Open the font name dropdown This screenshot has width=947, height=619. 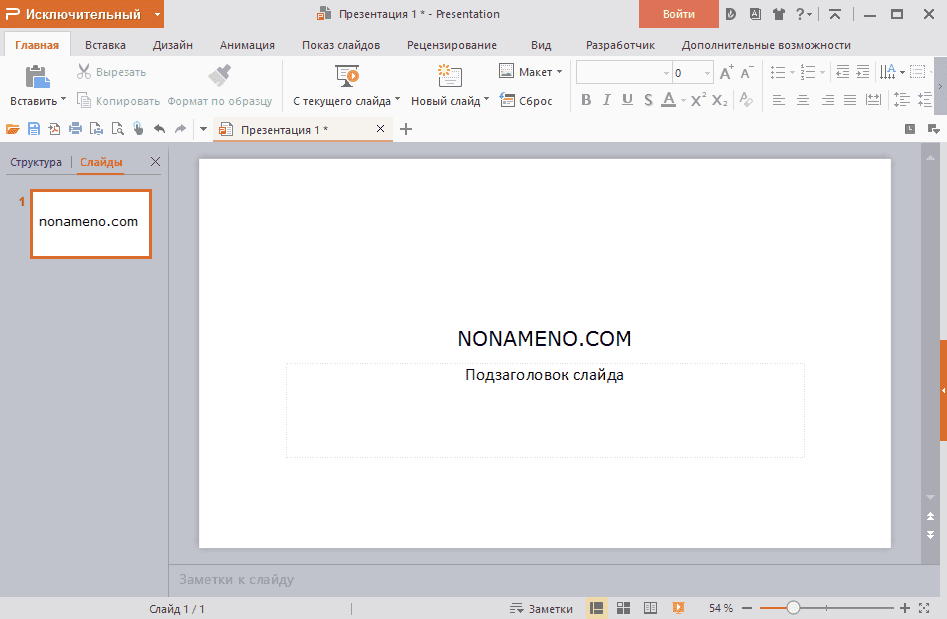(x=666, y=73)
